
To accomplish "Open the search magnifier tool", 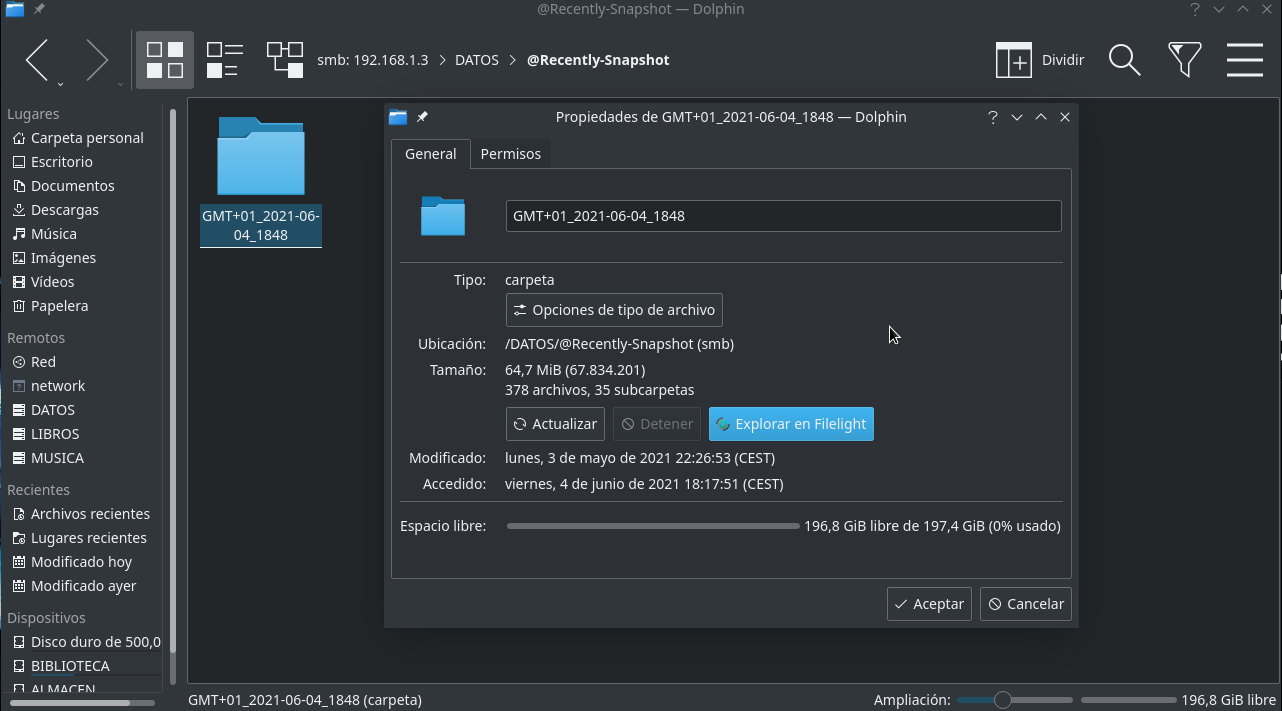I will tap(1125, 60).
